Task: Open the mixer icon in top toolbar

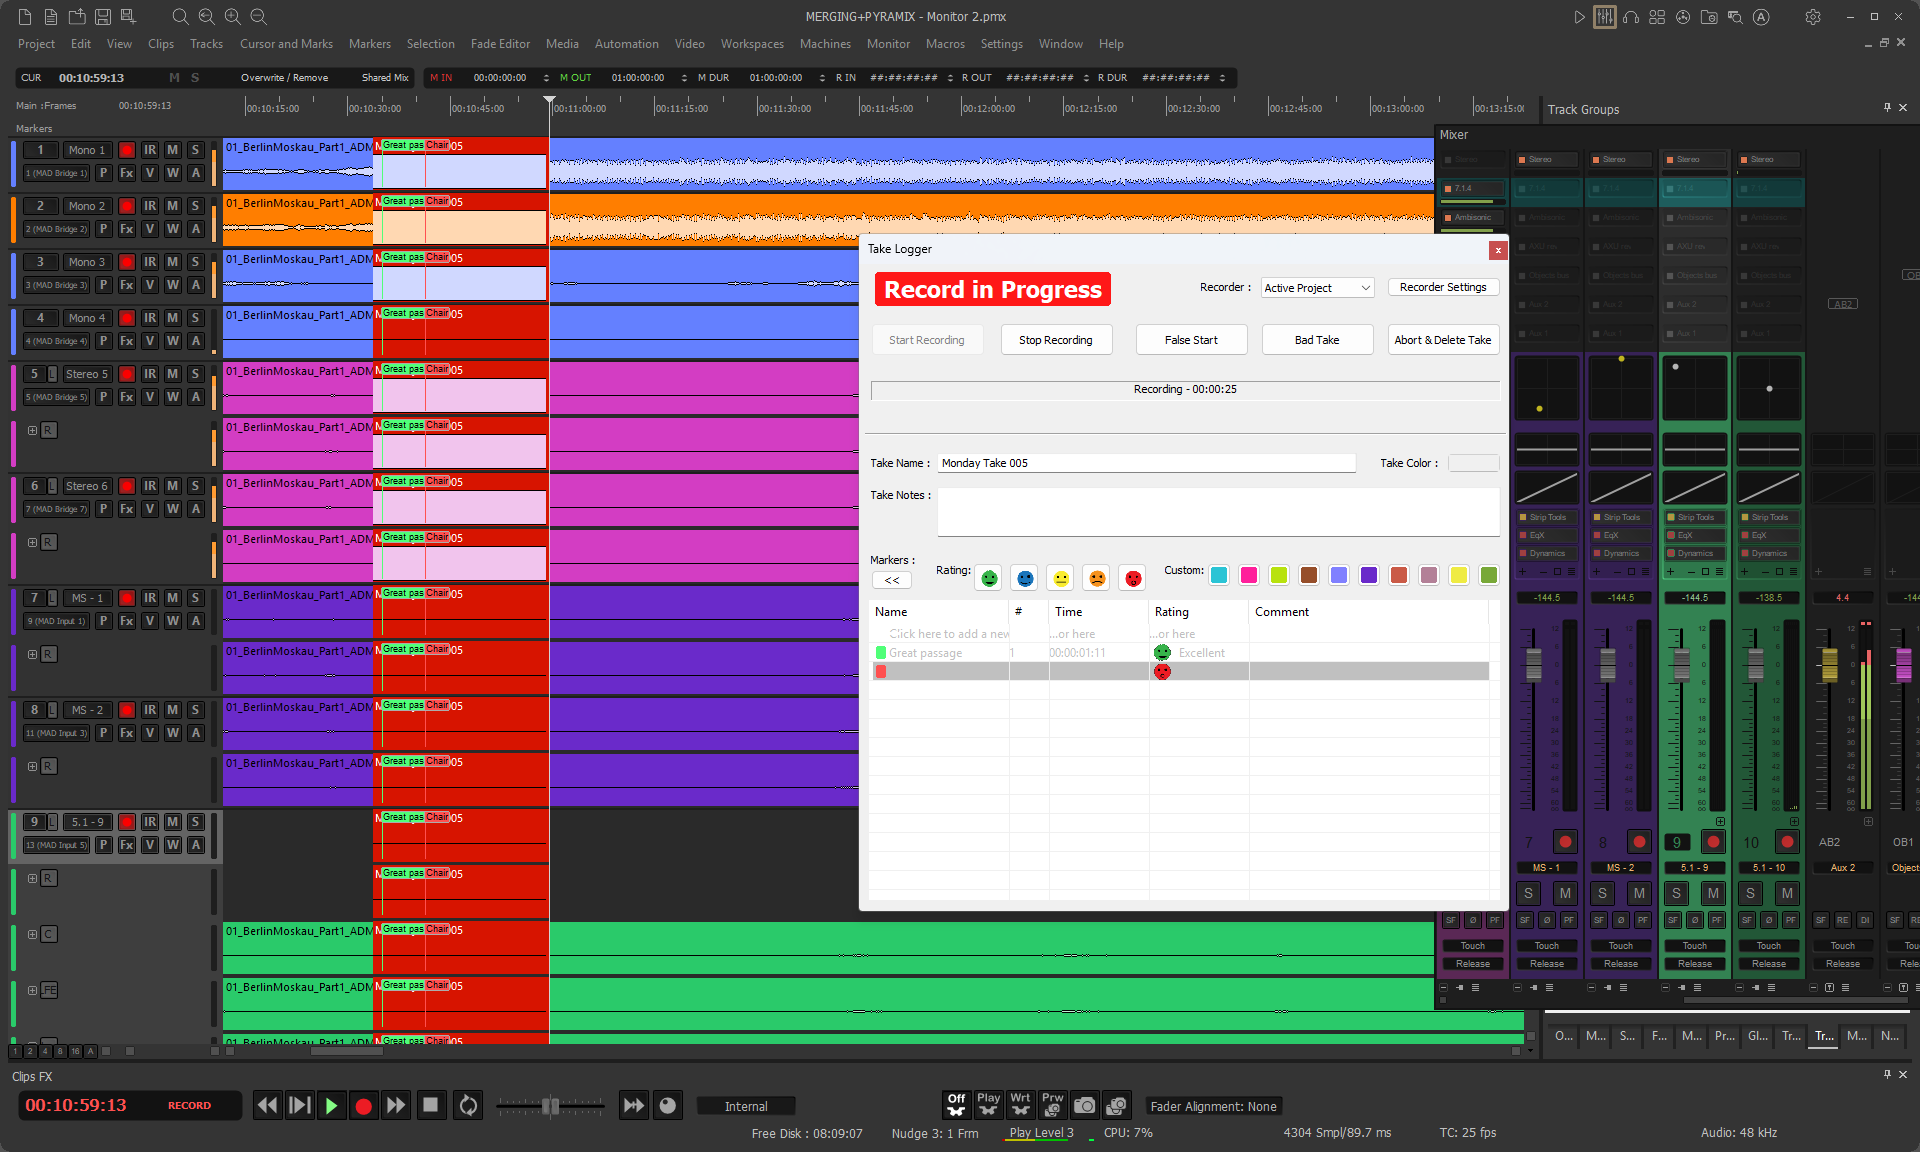Action: tap(1604, 17)
